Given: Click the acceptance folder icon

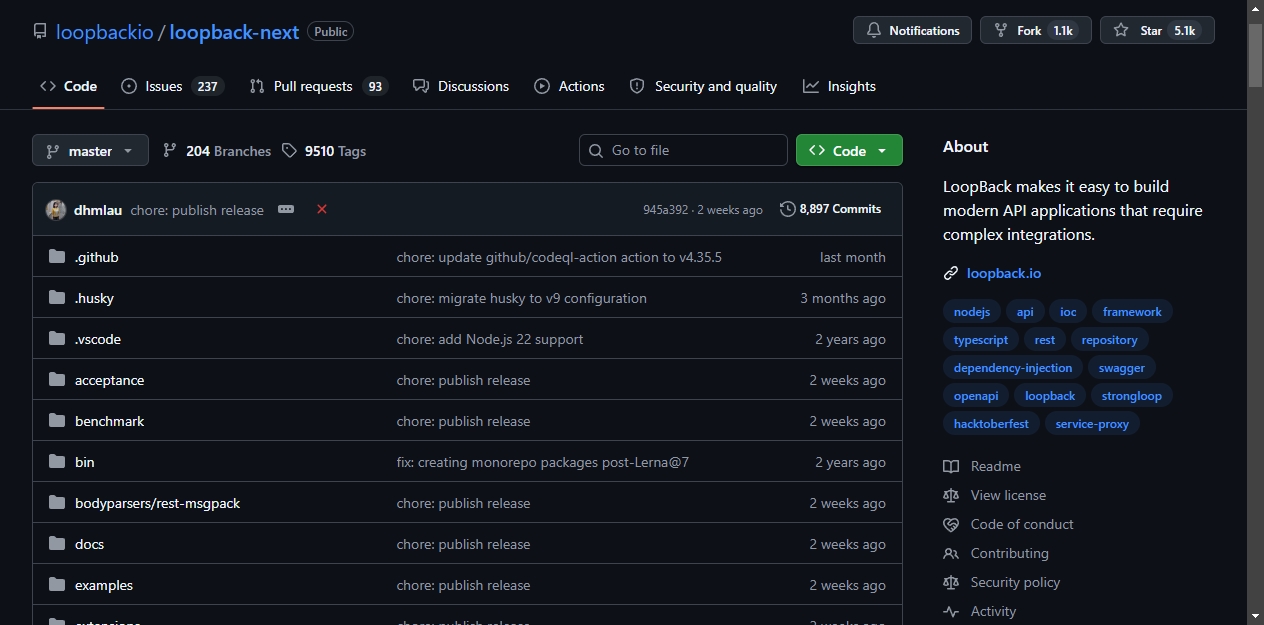Looking at the screenshot, I should (x=57, y=380).
